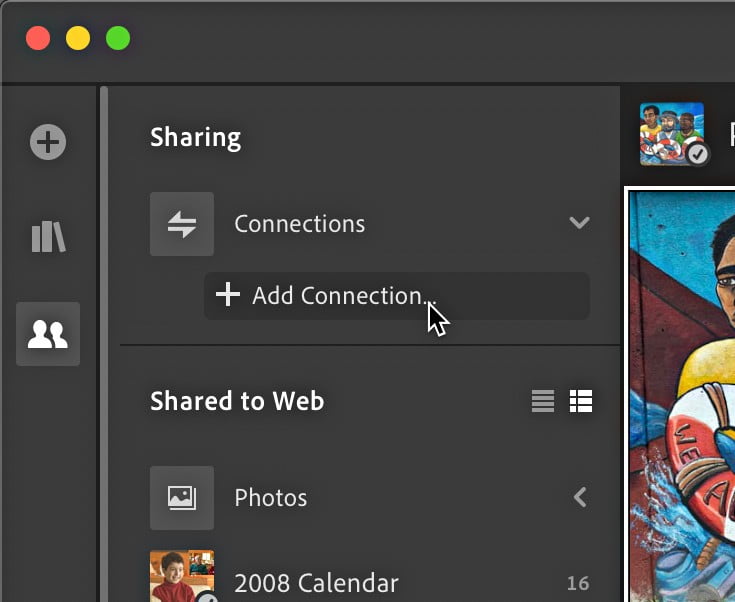Minimize the window with the yellow button
Screen dimensions: 735x602
tap(78, 39)
